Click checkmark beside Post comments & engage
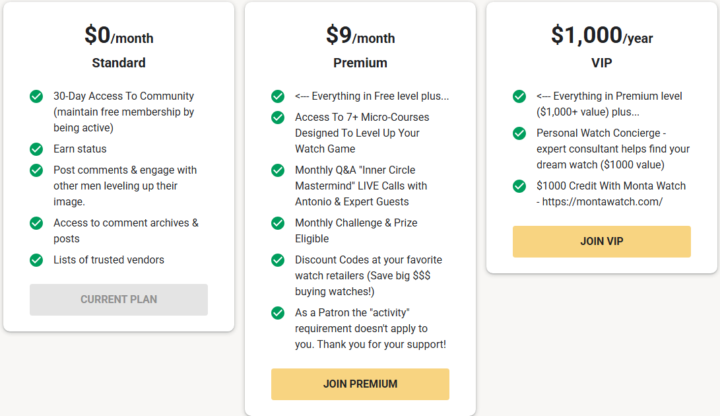The image size is (720, 416). pos(37,170)
